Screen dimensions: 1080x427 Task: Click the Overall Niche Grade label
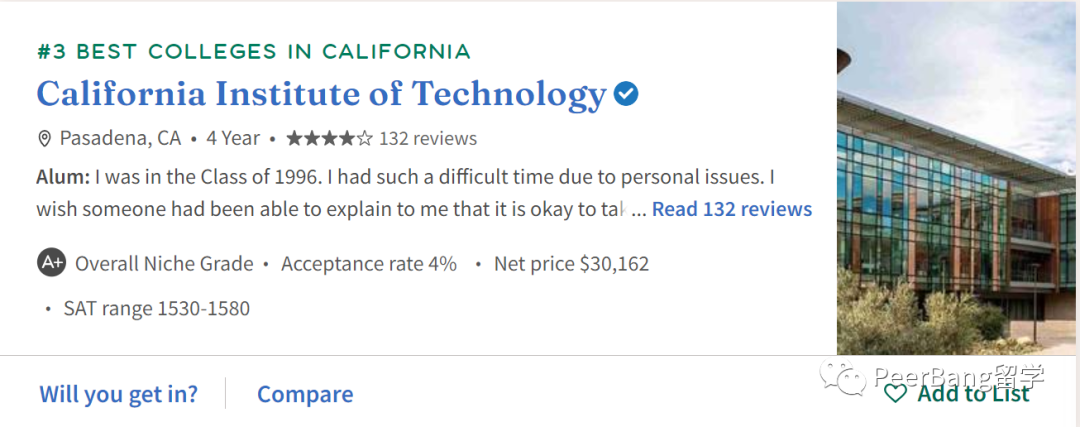pyautogui.click(x=164, y=264)
